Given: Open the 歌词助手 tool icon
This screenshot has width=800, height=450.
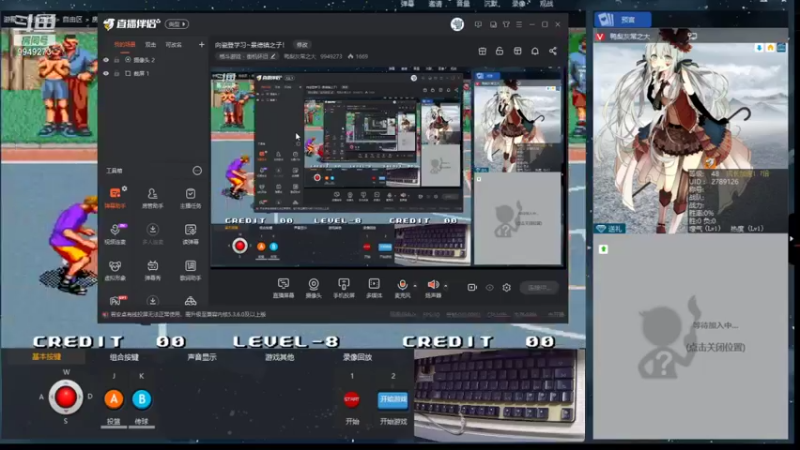Looking at the screenshot, I should pos(190,269).
